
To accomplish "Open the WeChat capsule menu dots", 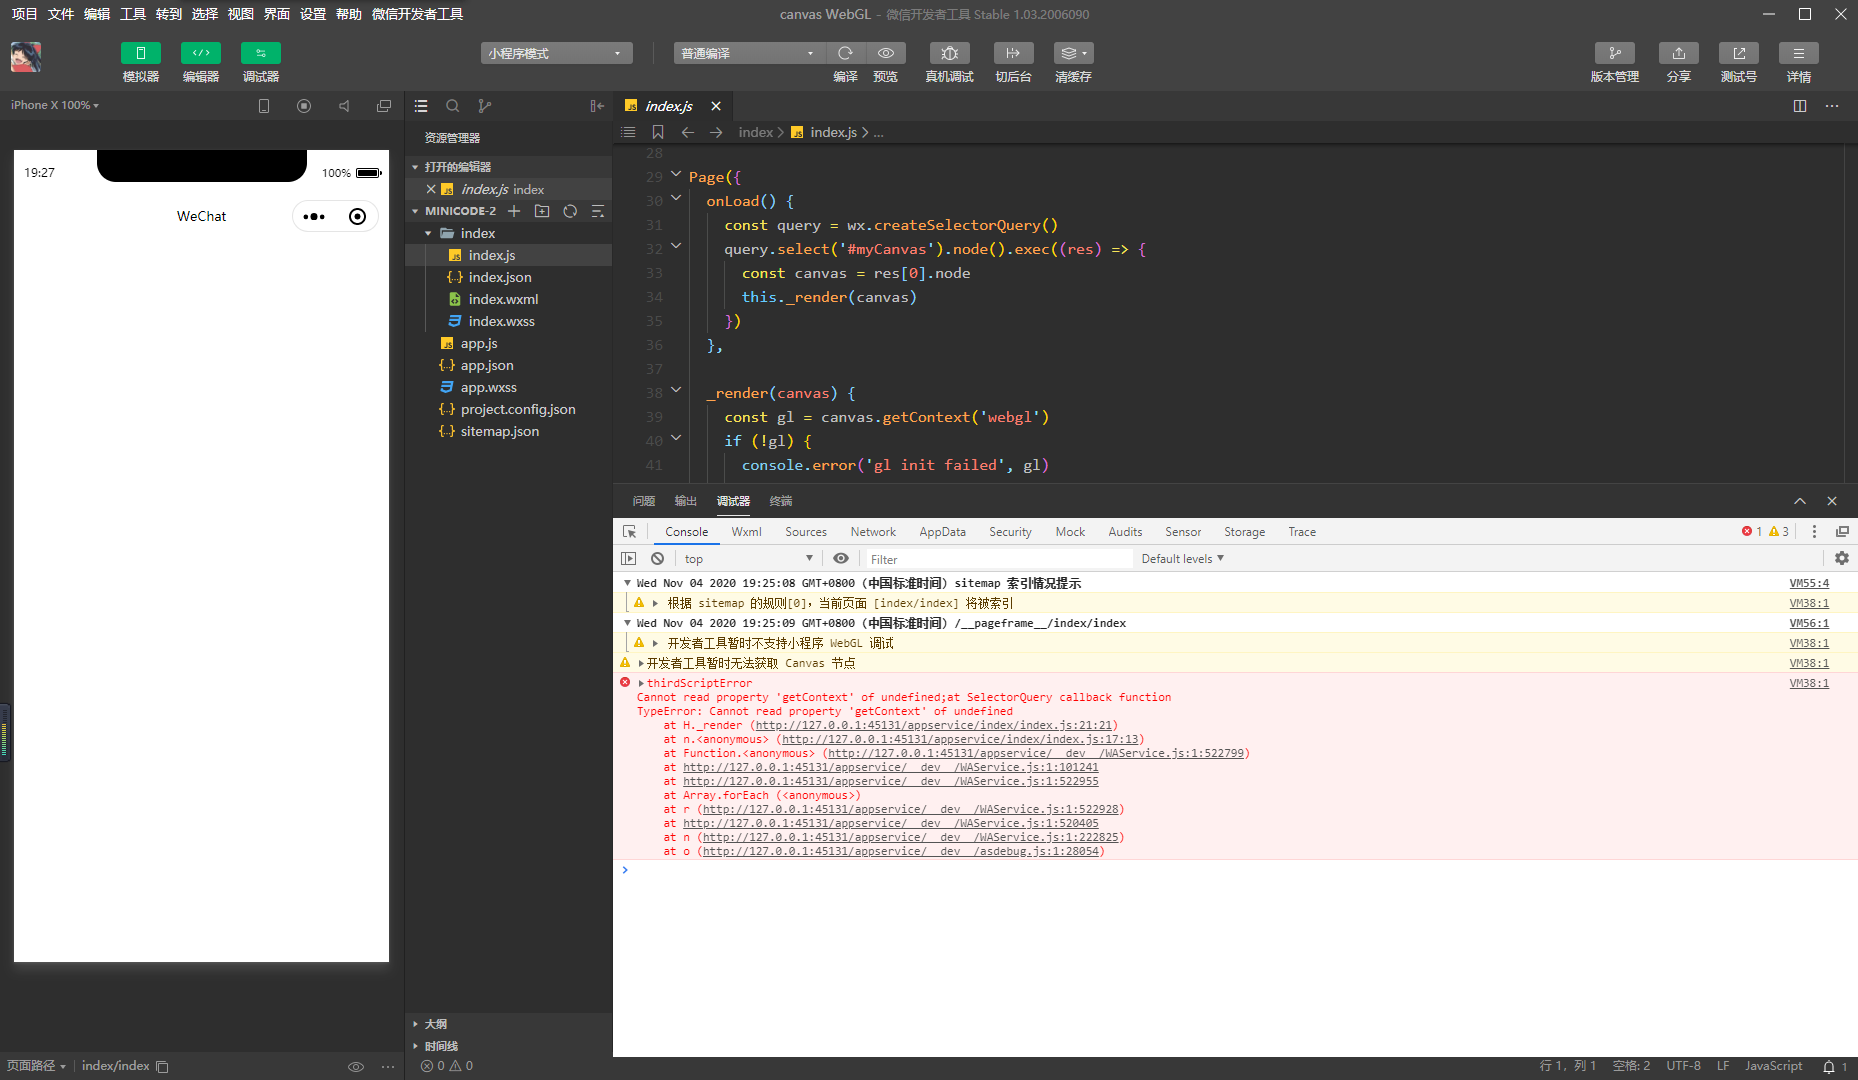I will (314, 217).
